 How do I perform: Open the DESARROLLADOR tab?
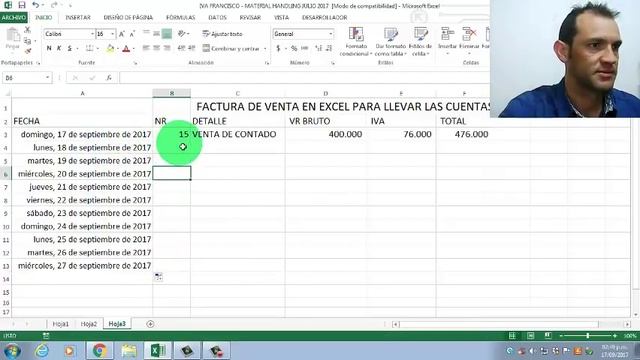(x=324, y=18)
